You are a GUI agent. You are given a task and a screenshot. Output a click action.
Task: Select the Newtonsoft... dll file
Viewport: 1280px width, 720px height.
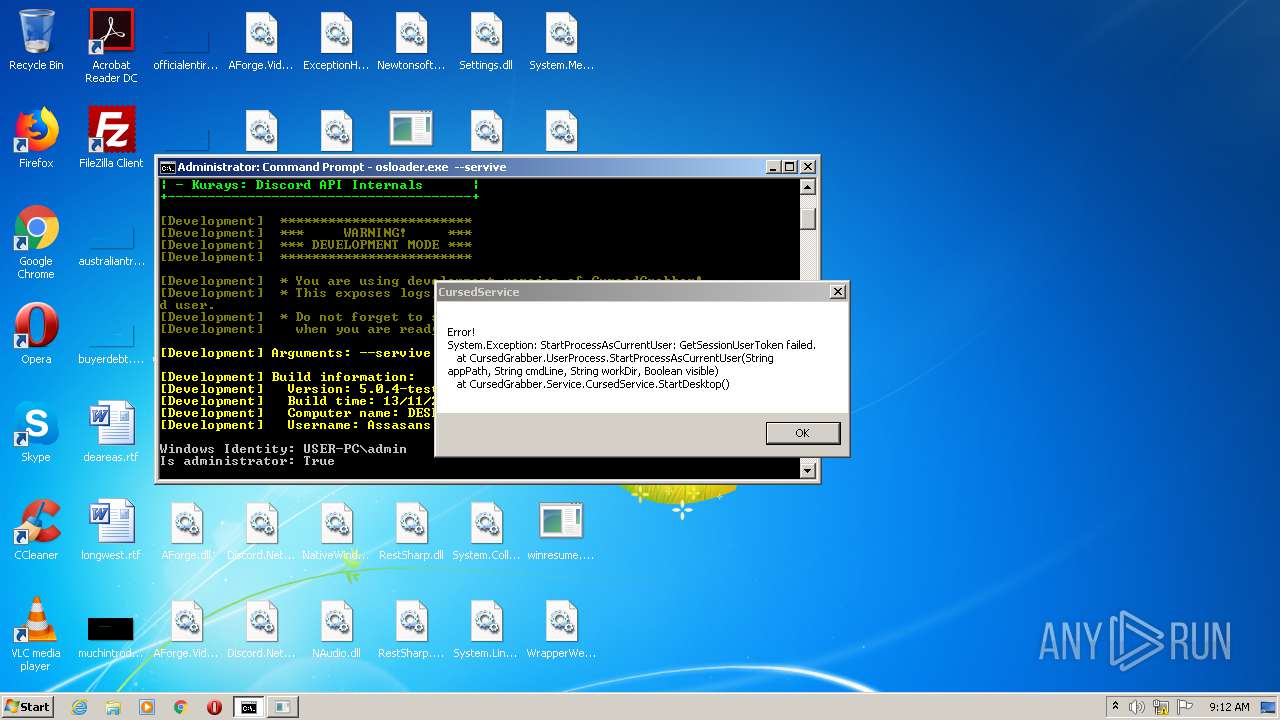point(411,42)
